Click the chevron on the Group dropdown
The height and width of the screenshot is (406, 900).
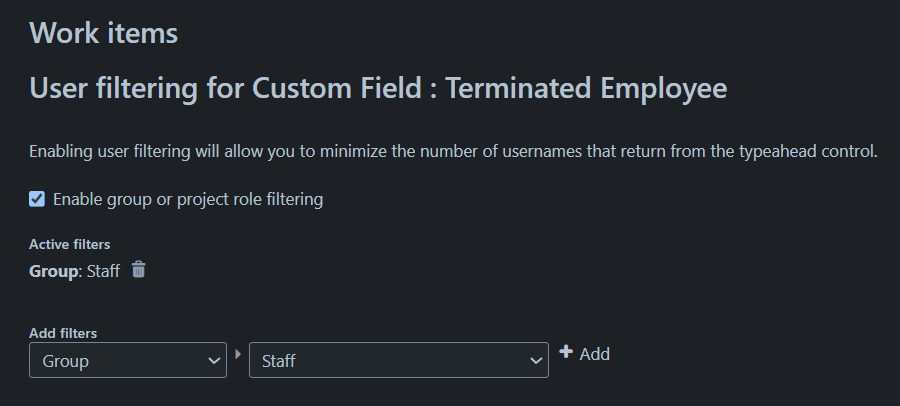pyautogui.click(x=213, y=361)
